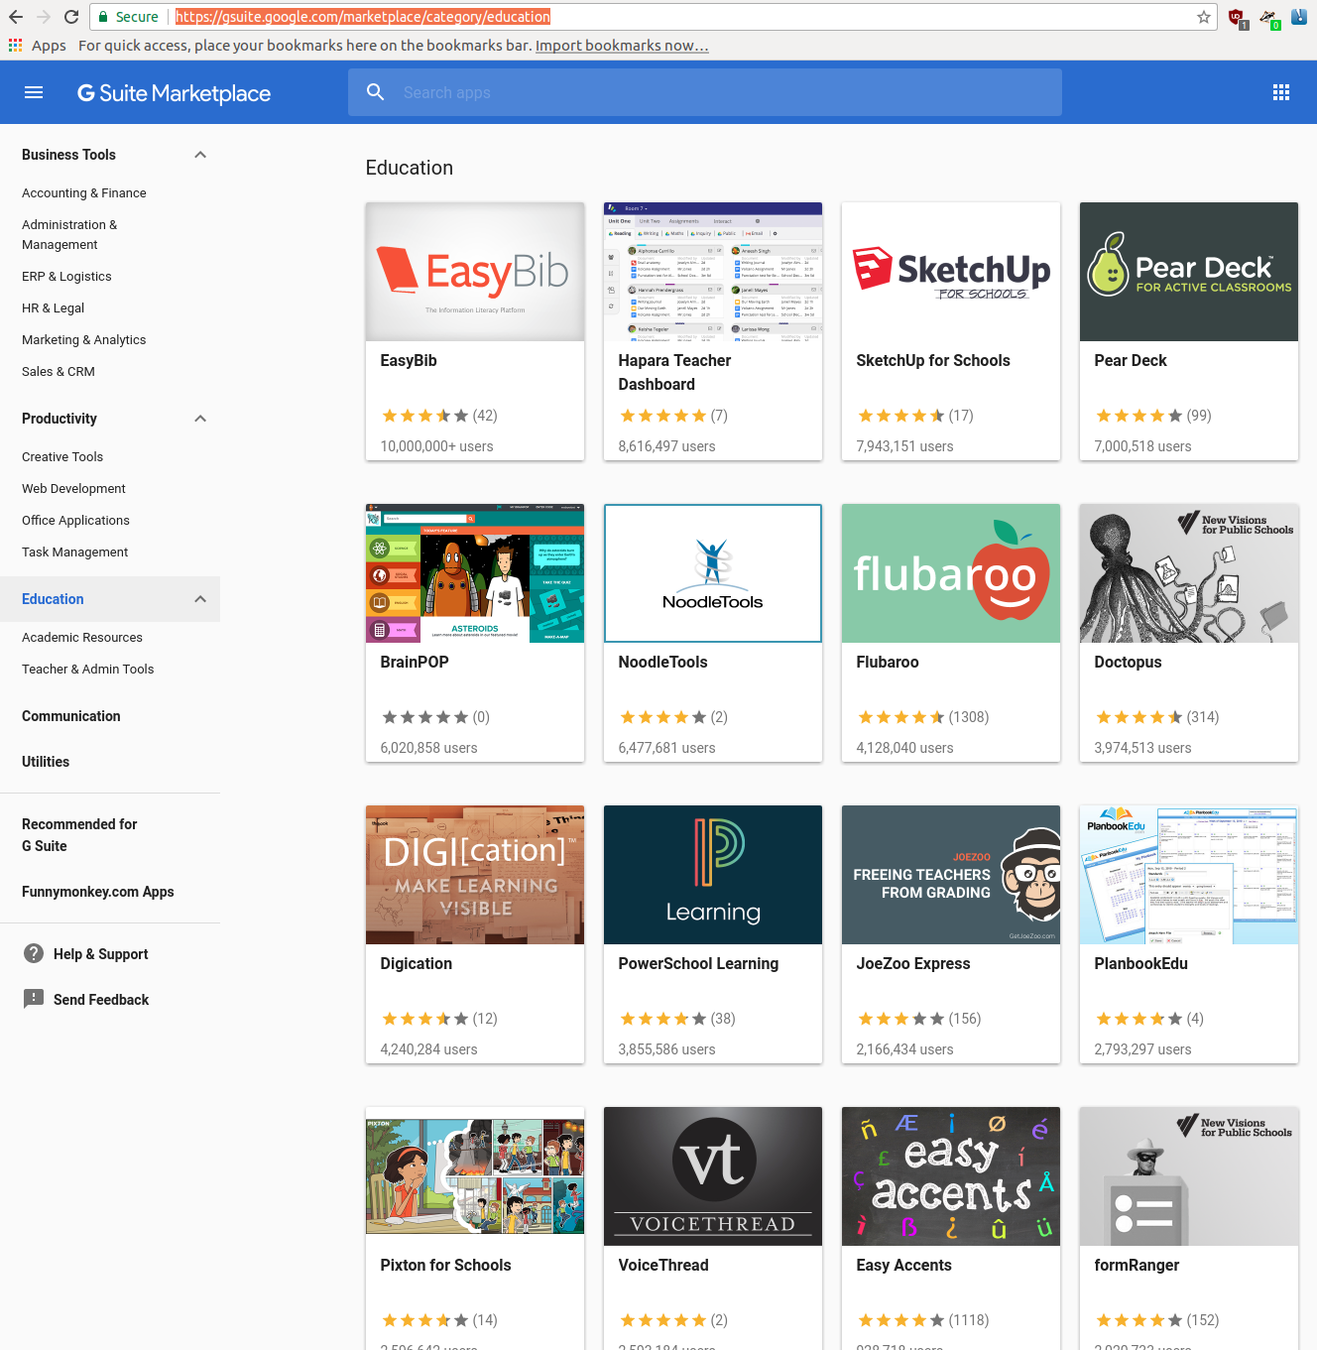Open the formRanger thumbnail

pyautogui.click(x=1189, y=1176)
